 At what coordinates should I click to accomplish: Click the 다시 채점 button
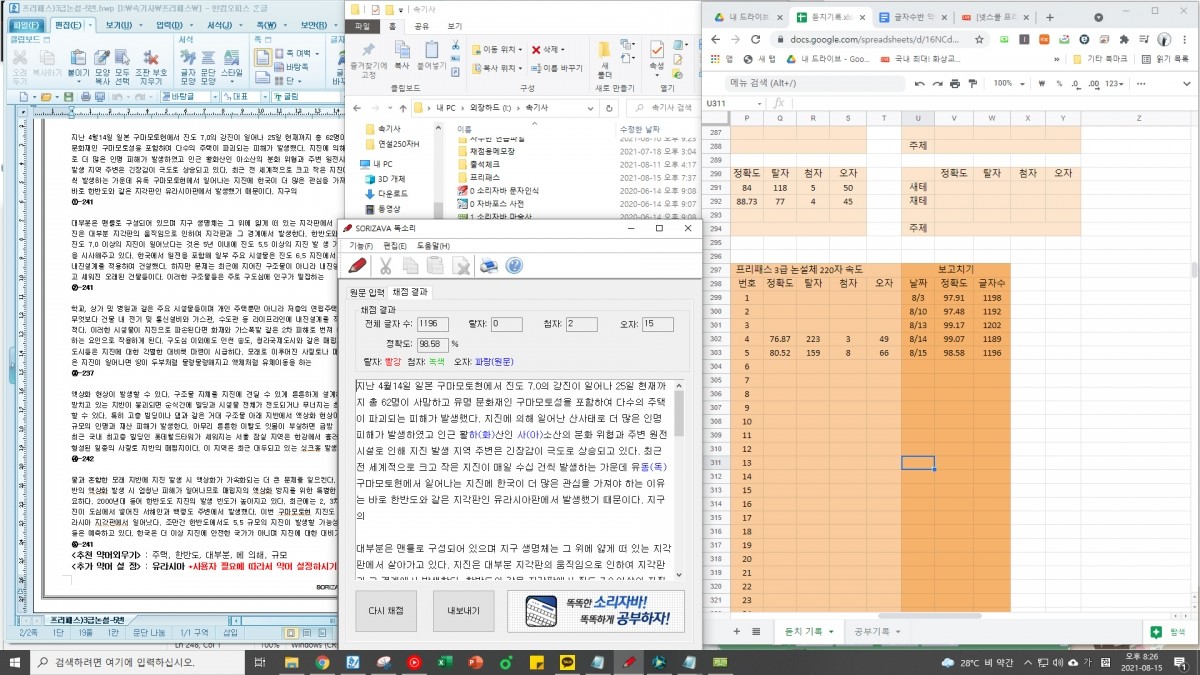[386, 610]
